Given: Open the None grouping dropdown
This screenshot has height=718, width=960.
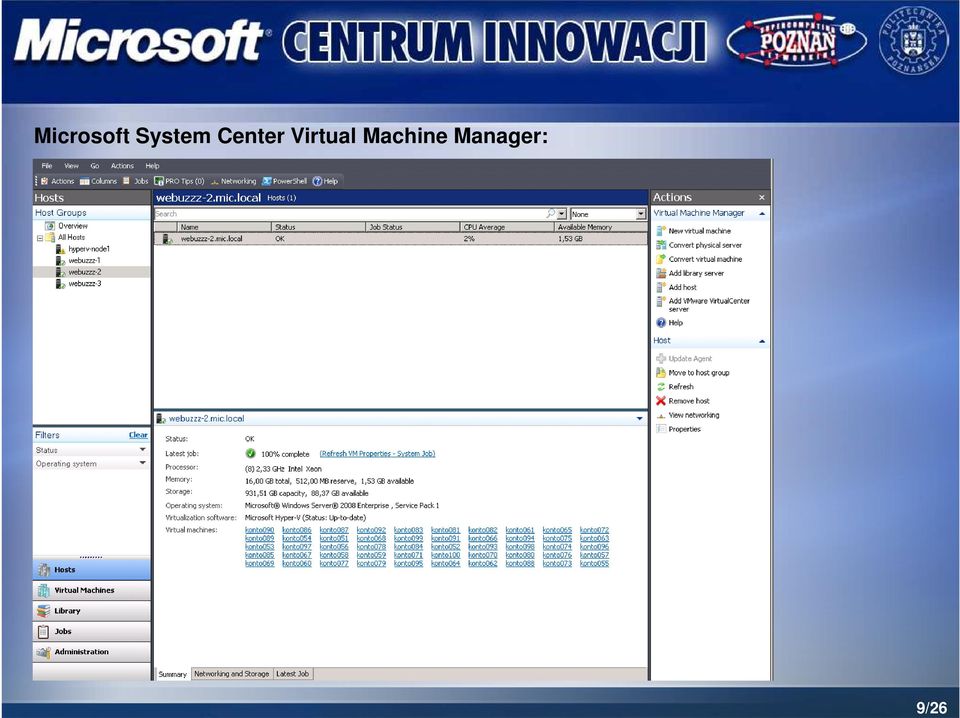Looking at the screenshot, I should tap(608, 214).
